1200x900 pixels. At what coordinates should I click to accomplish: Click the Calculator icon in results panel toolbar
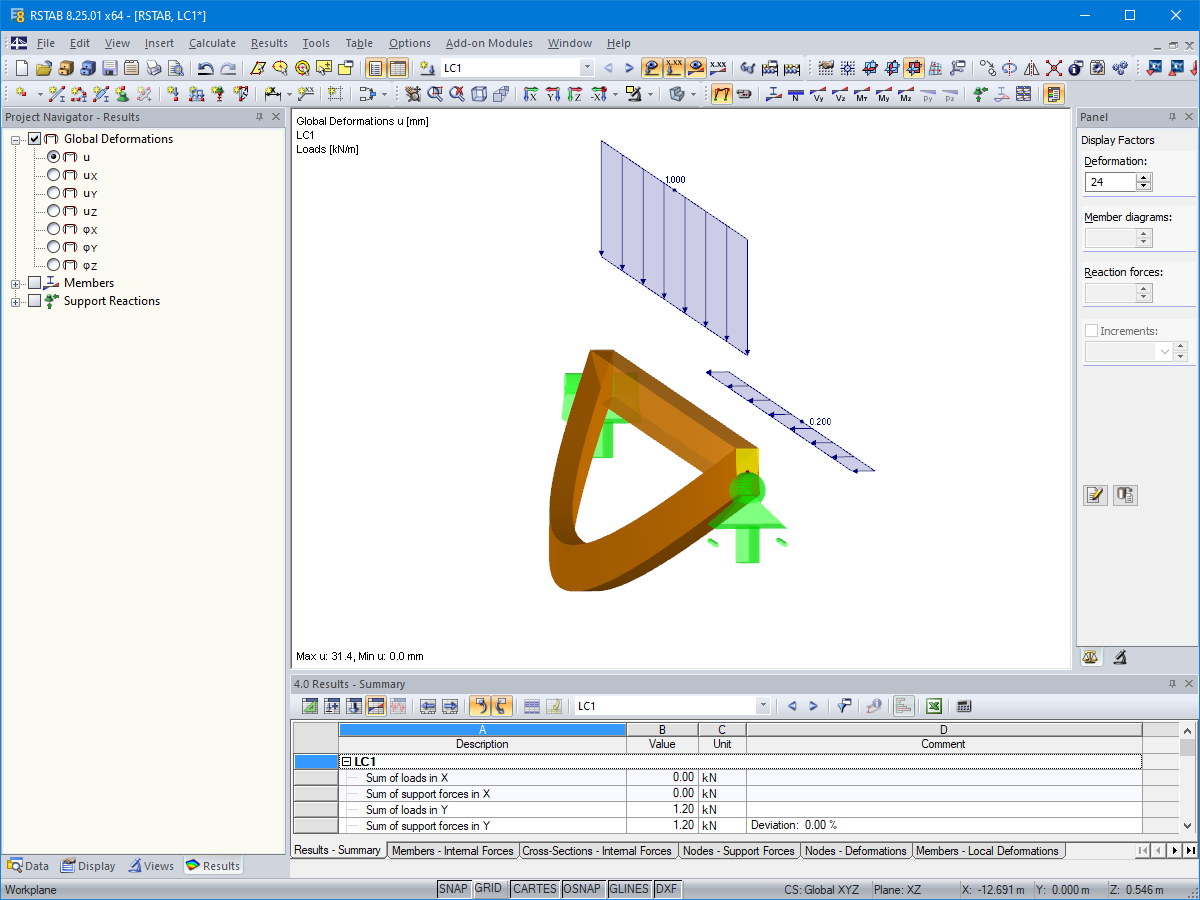coord(963,705)
